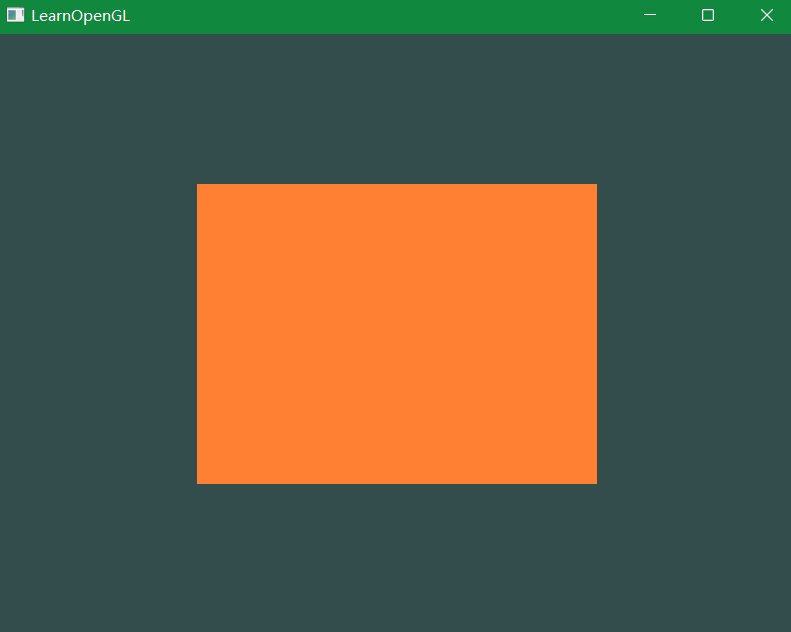This screenshot has height=632, width=791.
Task: Maximize the LearnOpenGL window
Action: [x=708, y=15]
